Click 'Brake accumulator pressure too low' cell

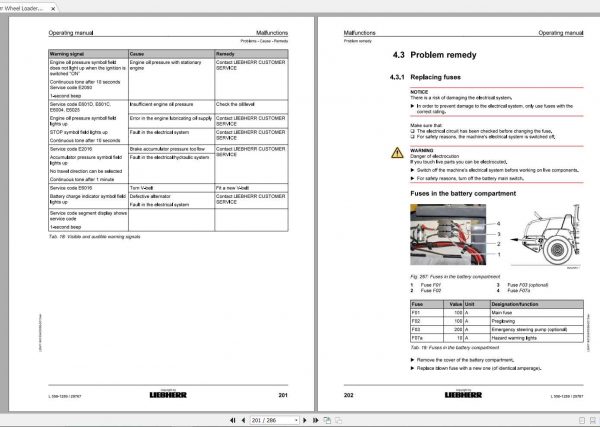click(x=171, y=149)
